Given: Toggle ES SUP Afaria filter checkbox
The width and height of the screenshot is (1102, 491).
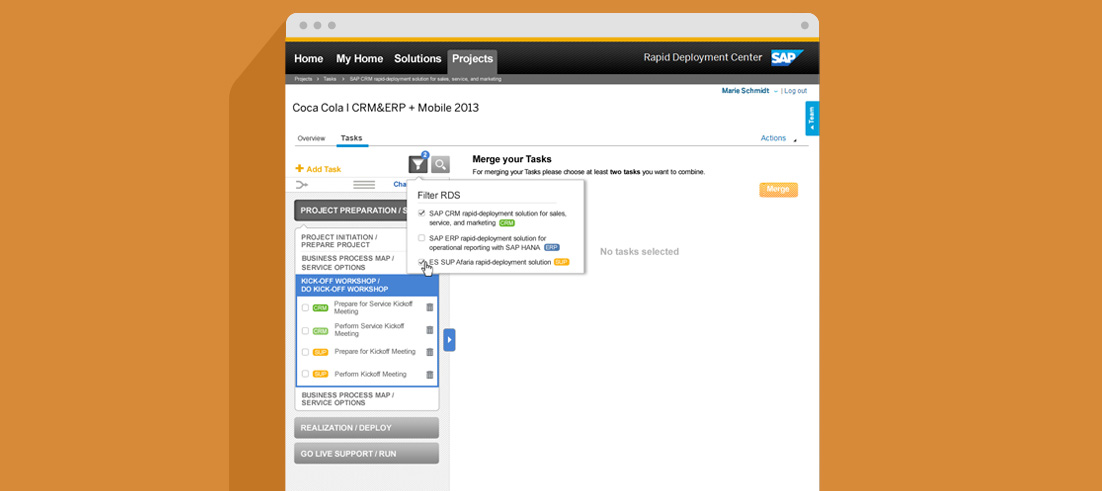Looking at the screenshot, I should tap(422, 262).
